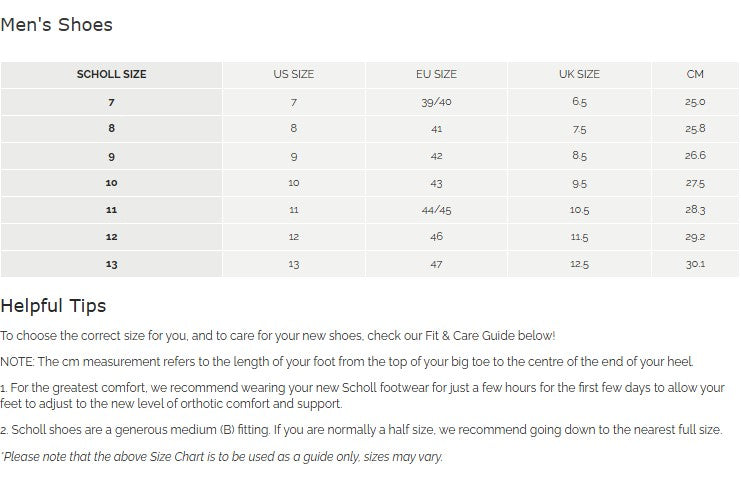
Task: Select the UK size 7.5 cell
Action: point(579,129)
